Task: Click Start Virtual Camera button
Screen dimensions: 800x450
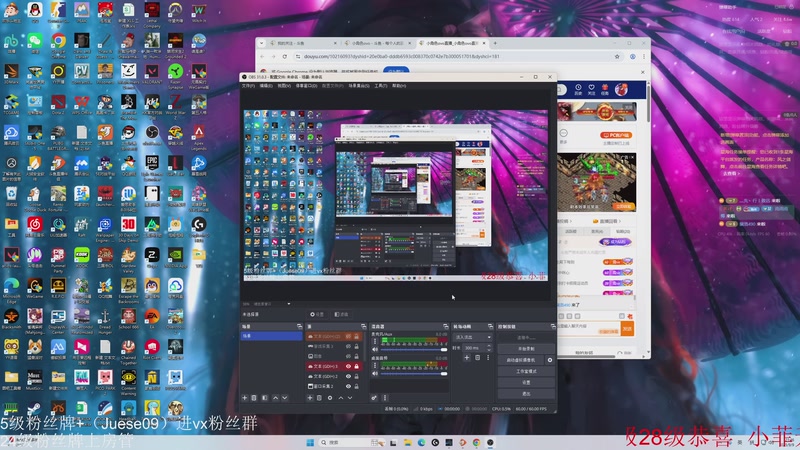Action: 520,360
